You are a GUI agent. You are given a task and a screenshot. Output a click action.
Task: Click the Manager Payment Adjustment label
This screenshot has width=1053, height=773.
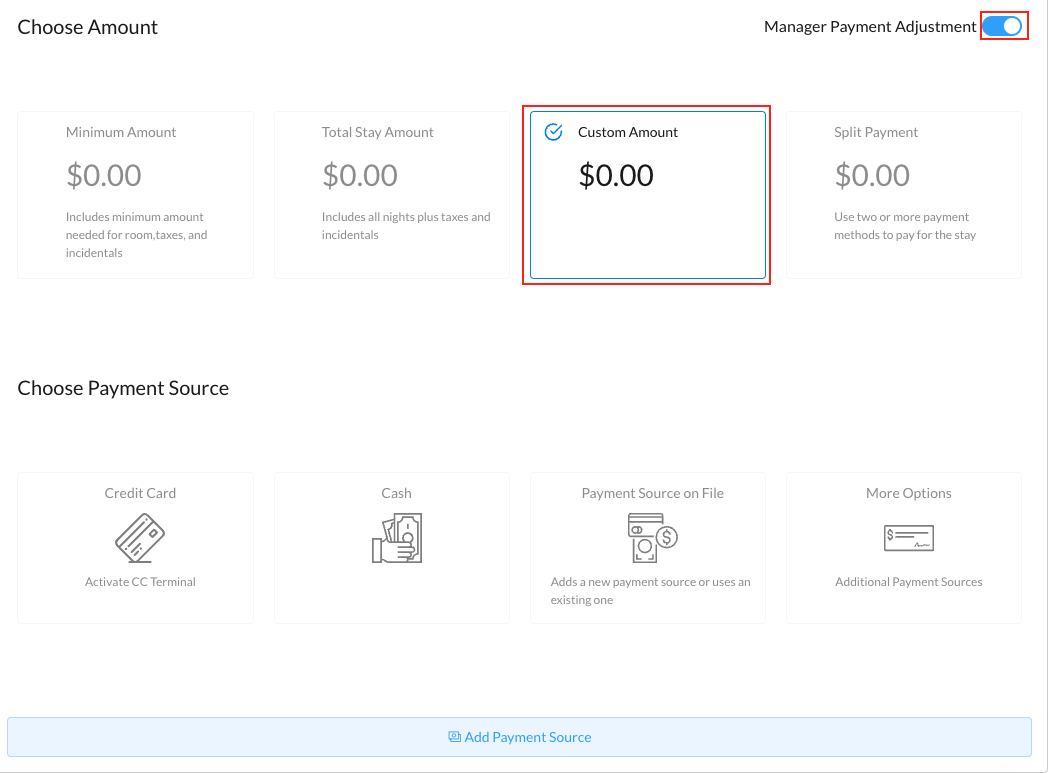(x=869, y=27)
